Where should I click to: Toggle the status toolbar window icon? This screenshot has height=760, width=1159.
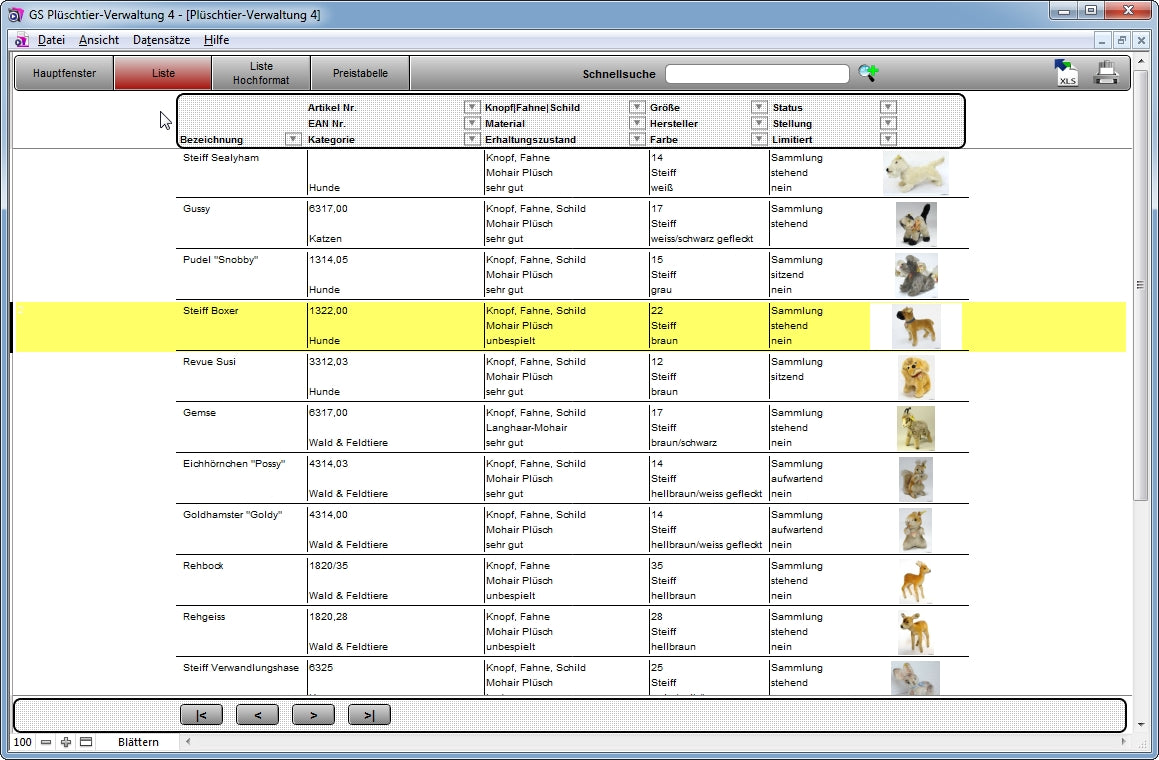click(x=86, y=742)
